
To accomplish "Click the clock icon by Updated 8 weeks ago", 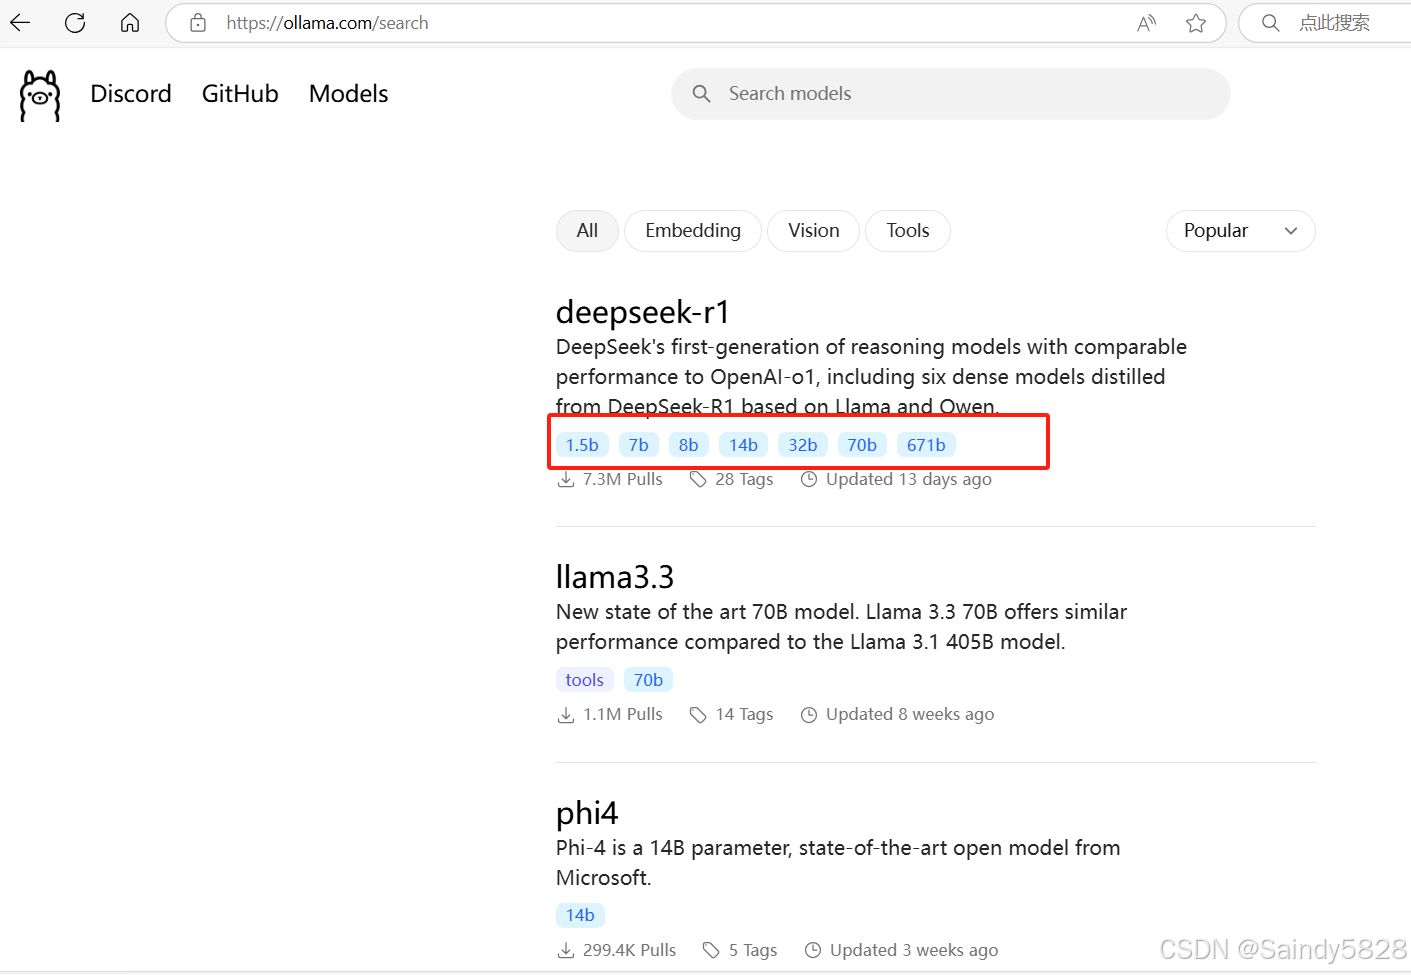I will [x=809, y=714].
